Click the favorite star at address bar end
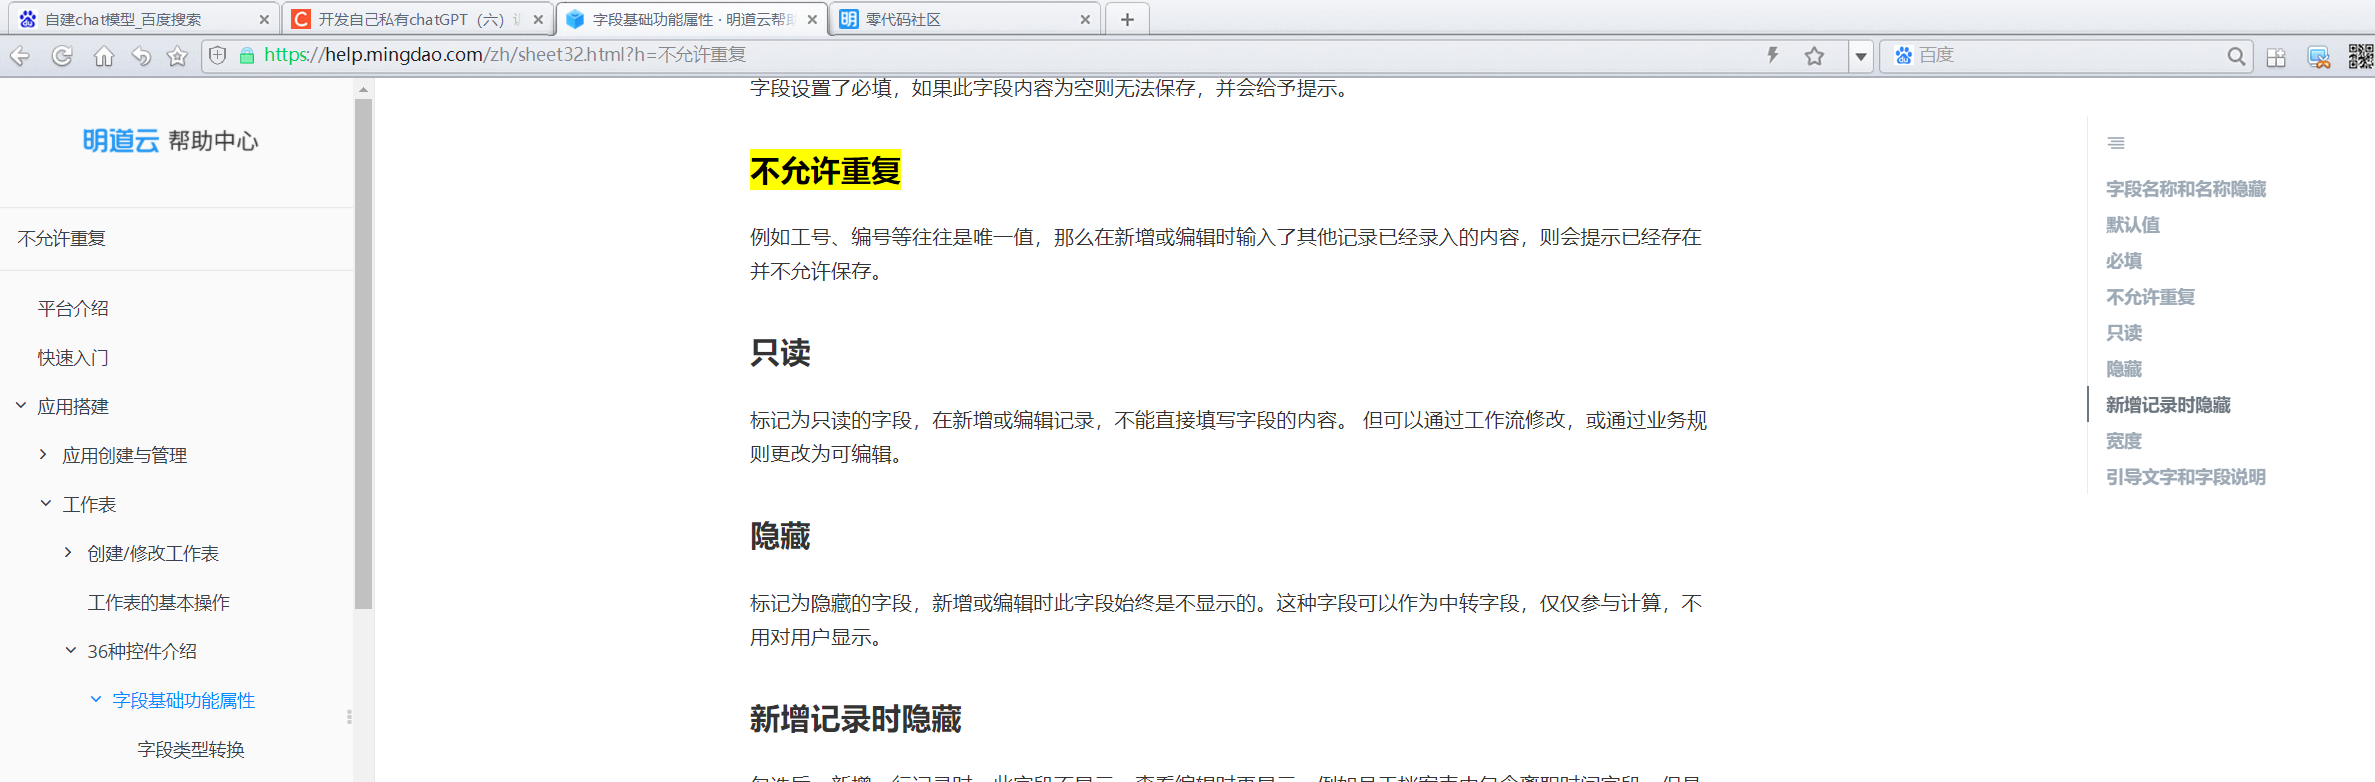The image size is (2375, 782). tap(1814, 56)
